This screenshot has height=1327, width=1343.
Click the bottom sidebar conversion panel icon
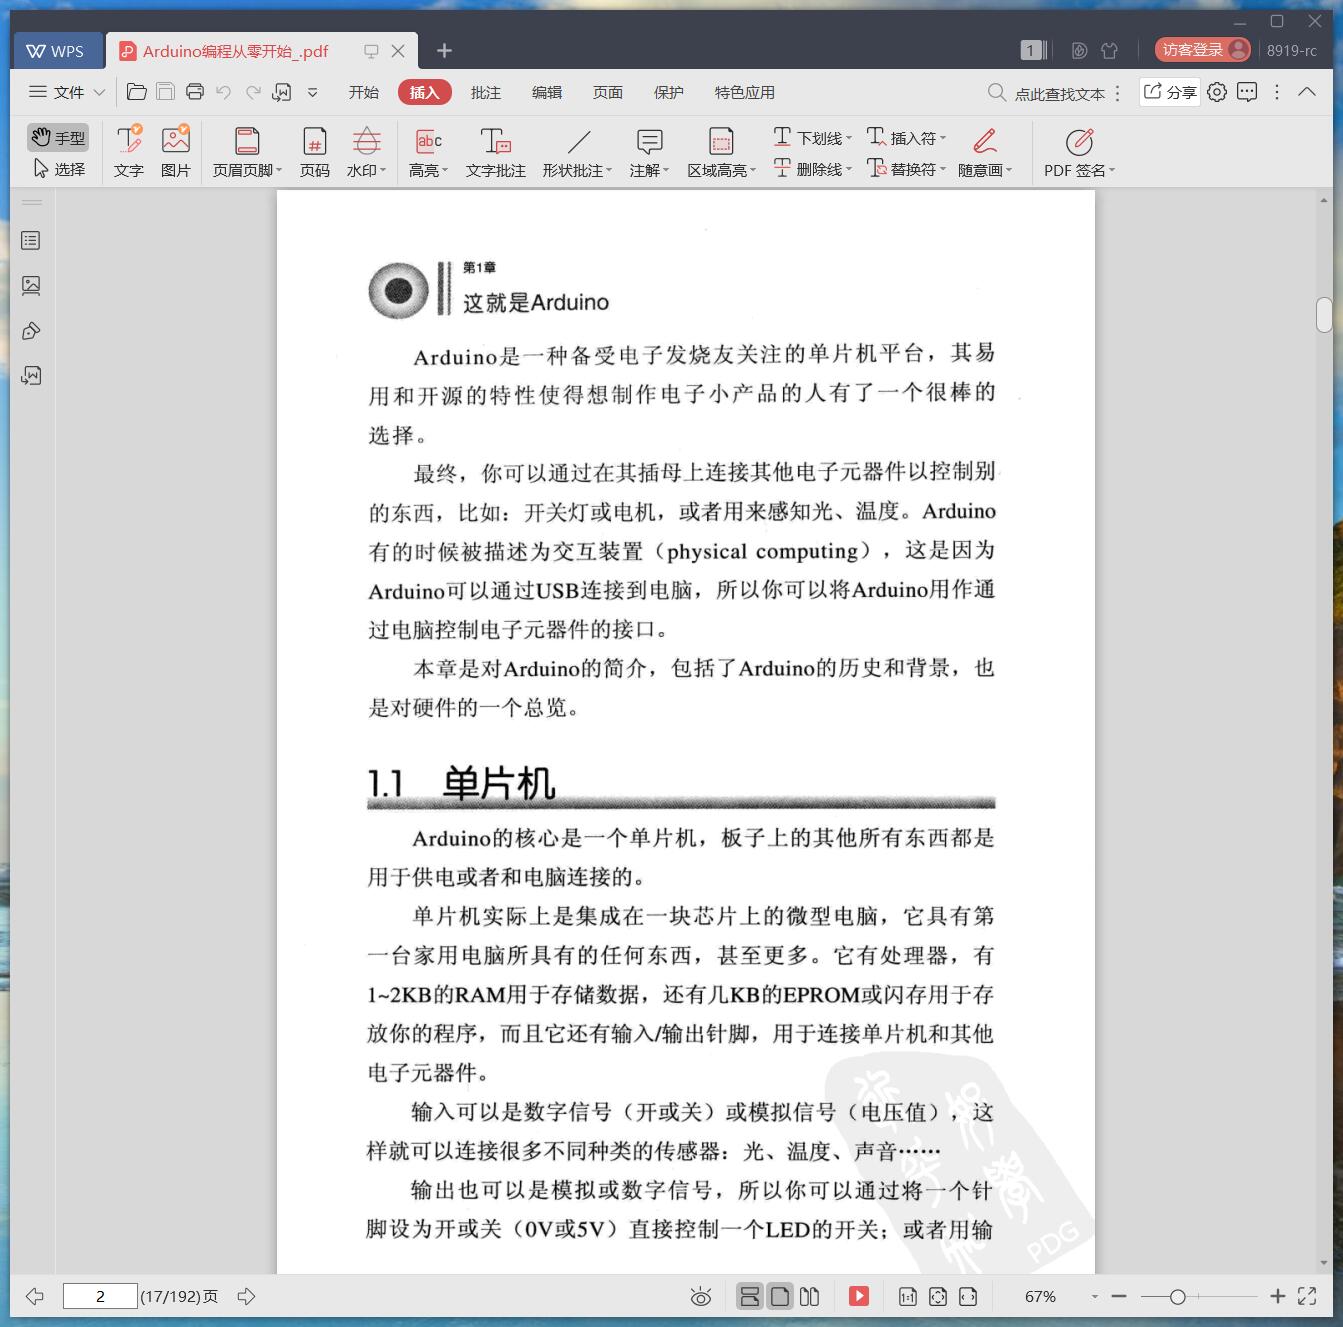point(31,375)
